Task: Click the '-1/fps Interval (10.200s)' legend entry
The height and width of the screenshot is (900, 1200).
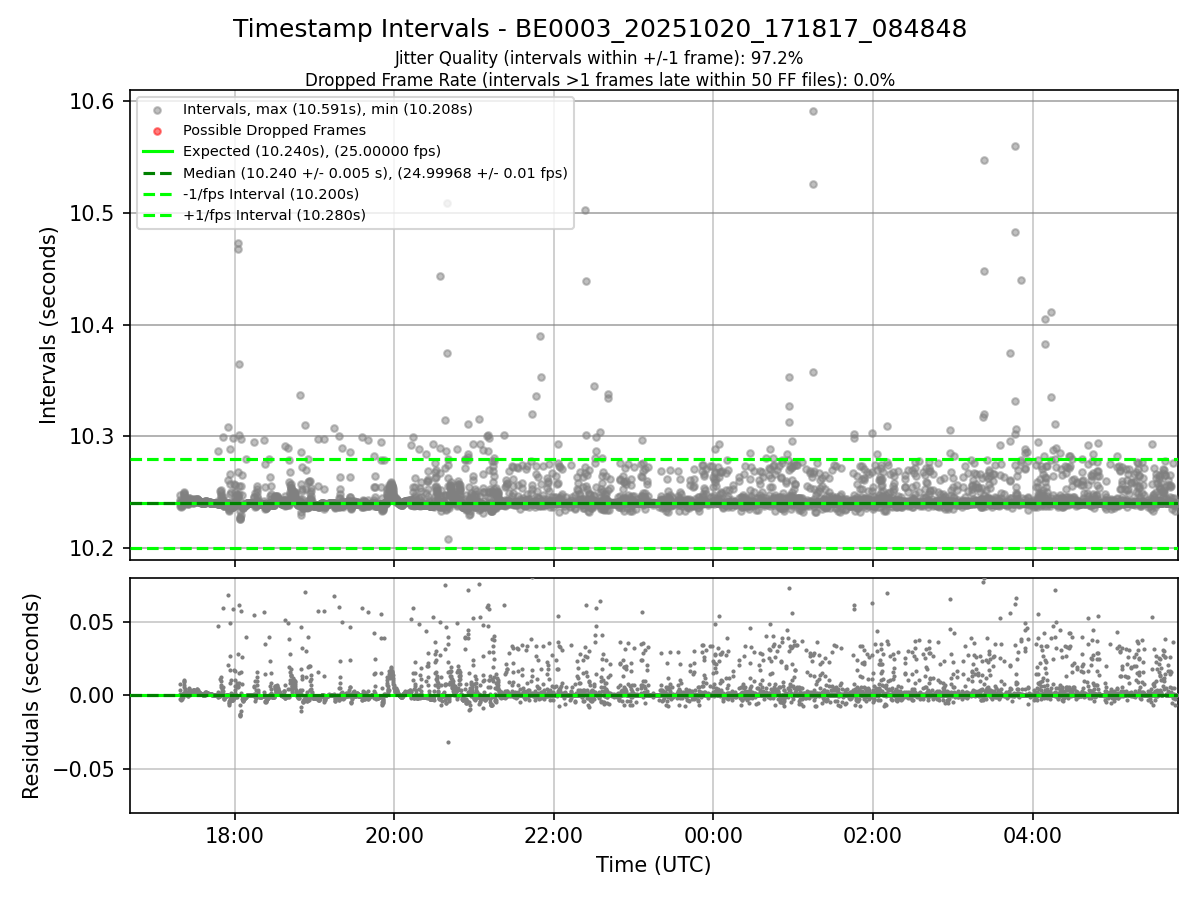Action: tap(271, 194)
